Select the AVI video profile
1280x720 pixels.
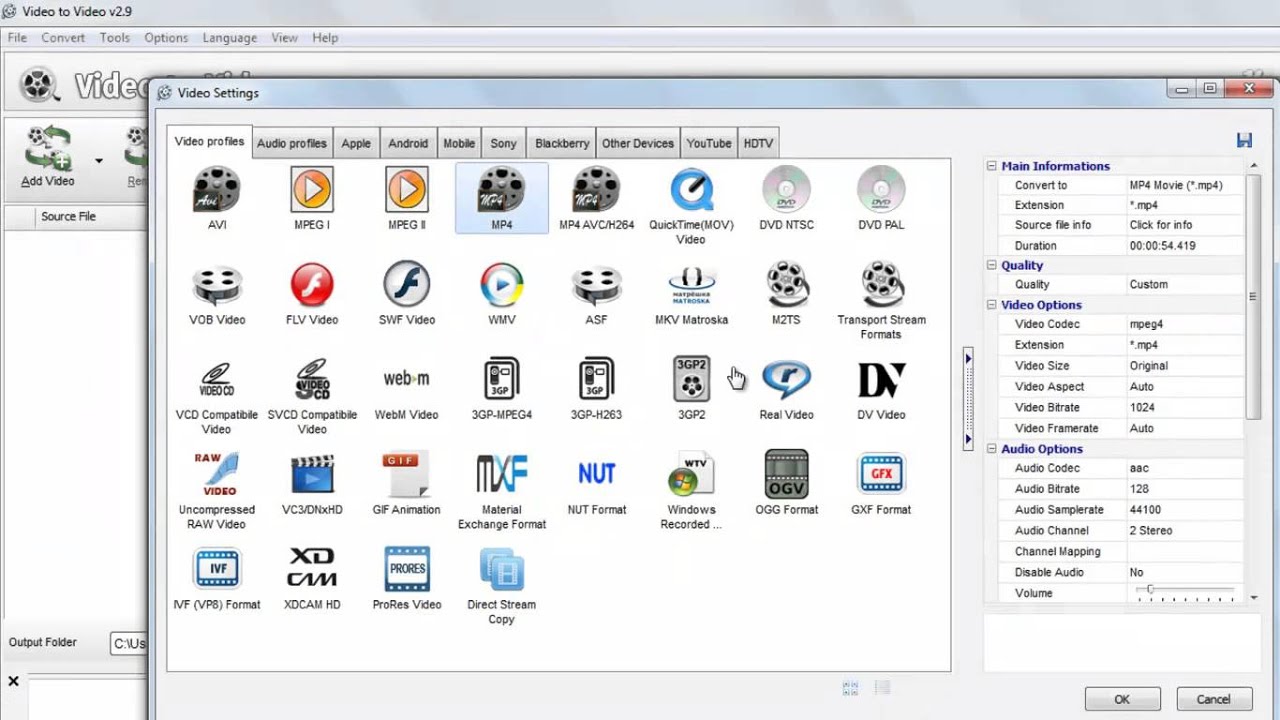(217, 198)
